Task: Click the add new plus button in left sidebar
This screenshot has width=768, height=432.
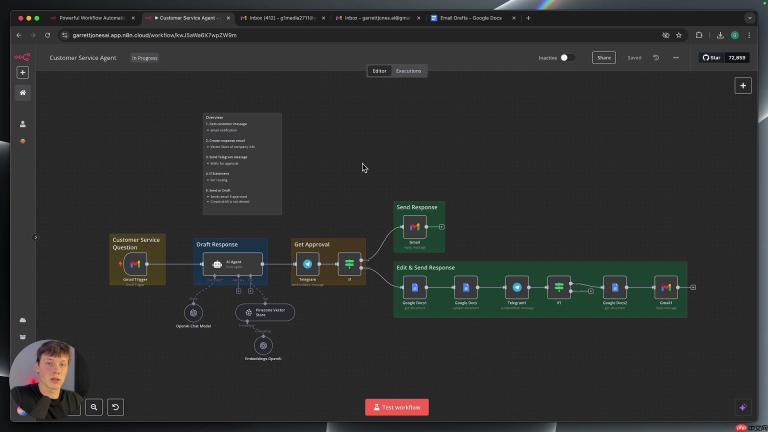Action: tap(23, 72)
